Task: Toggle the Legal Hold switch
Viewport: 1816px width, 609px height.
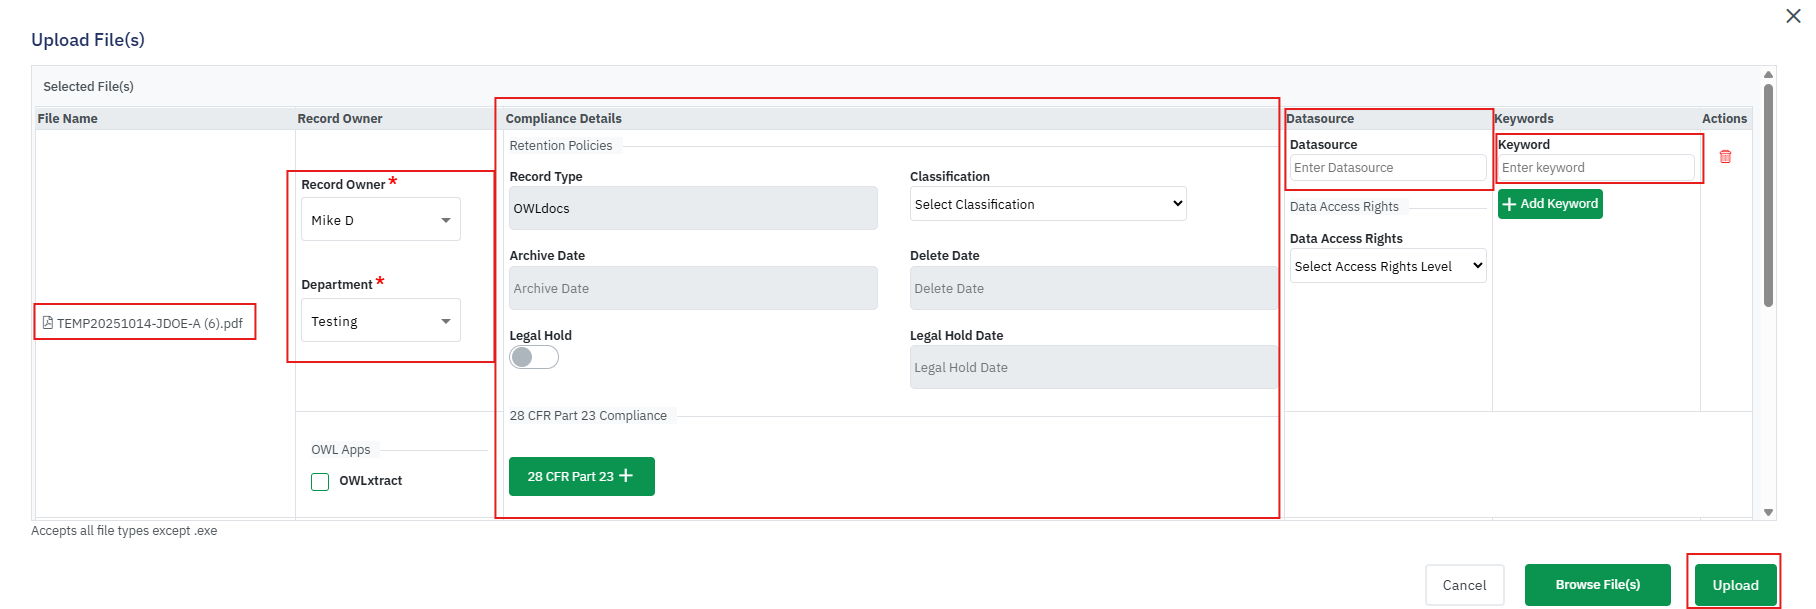Action: click(534, 358)
